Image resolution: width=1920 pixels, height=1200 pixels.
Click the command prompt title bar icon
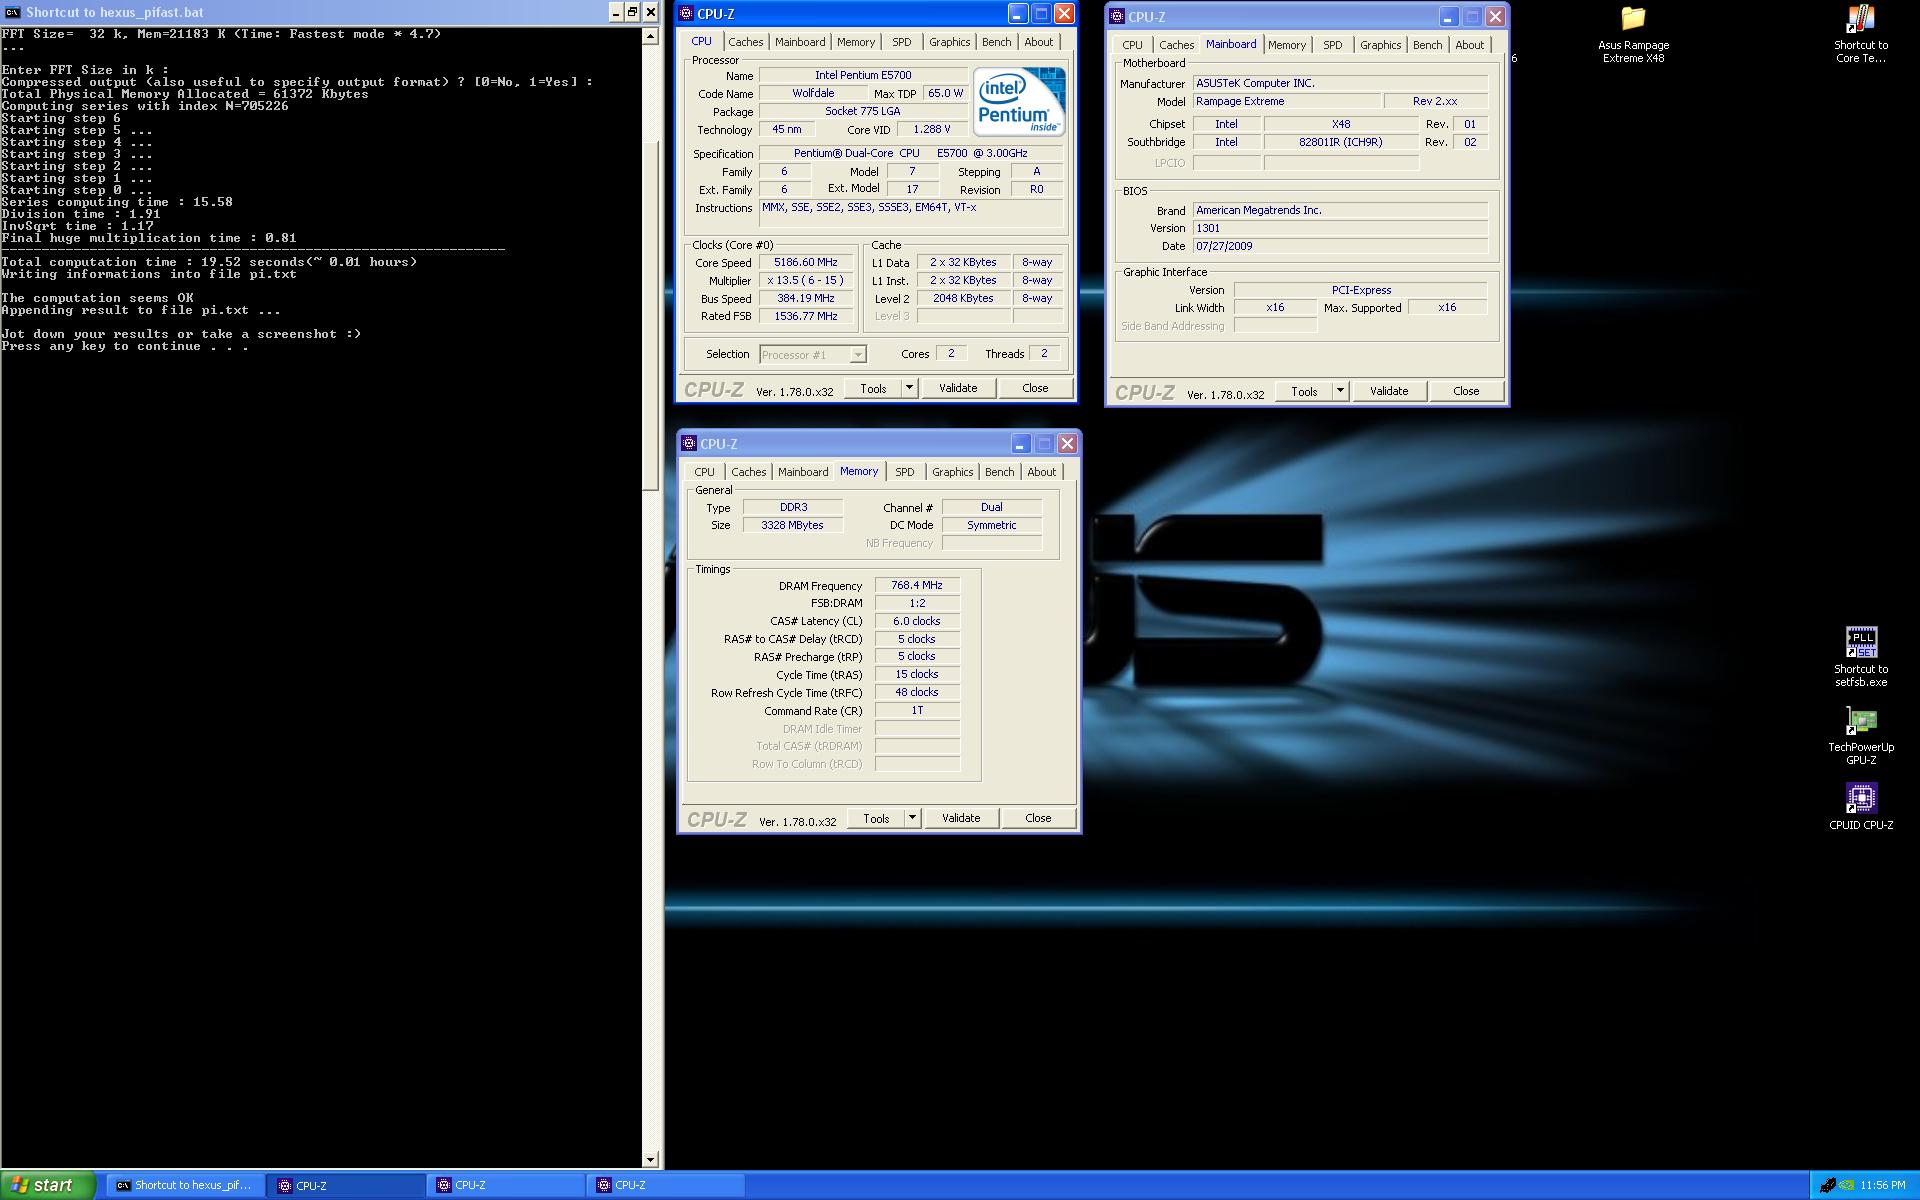click(x=12, y=12)
